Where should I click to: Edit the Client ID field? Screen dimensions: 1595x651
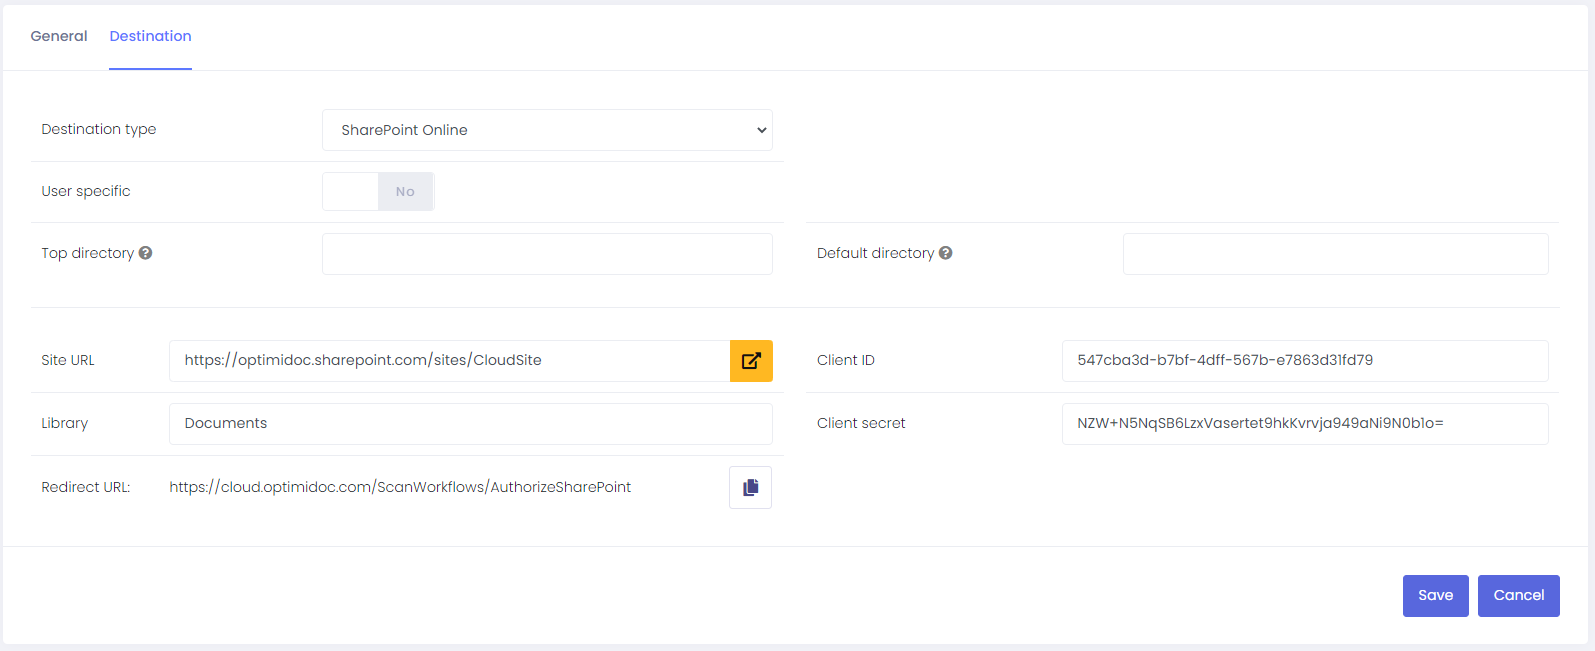[x=1305, y=361]
